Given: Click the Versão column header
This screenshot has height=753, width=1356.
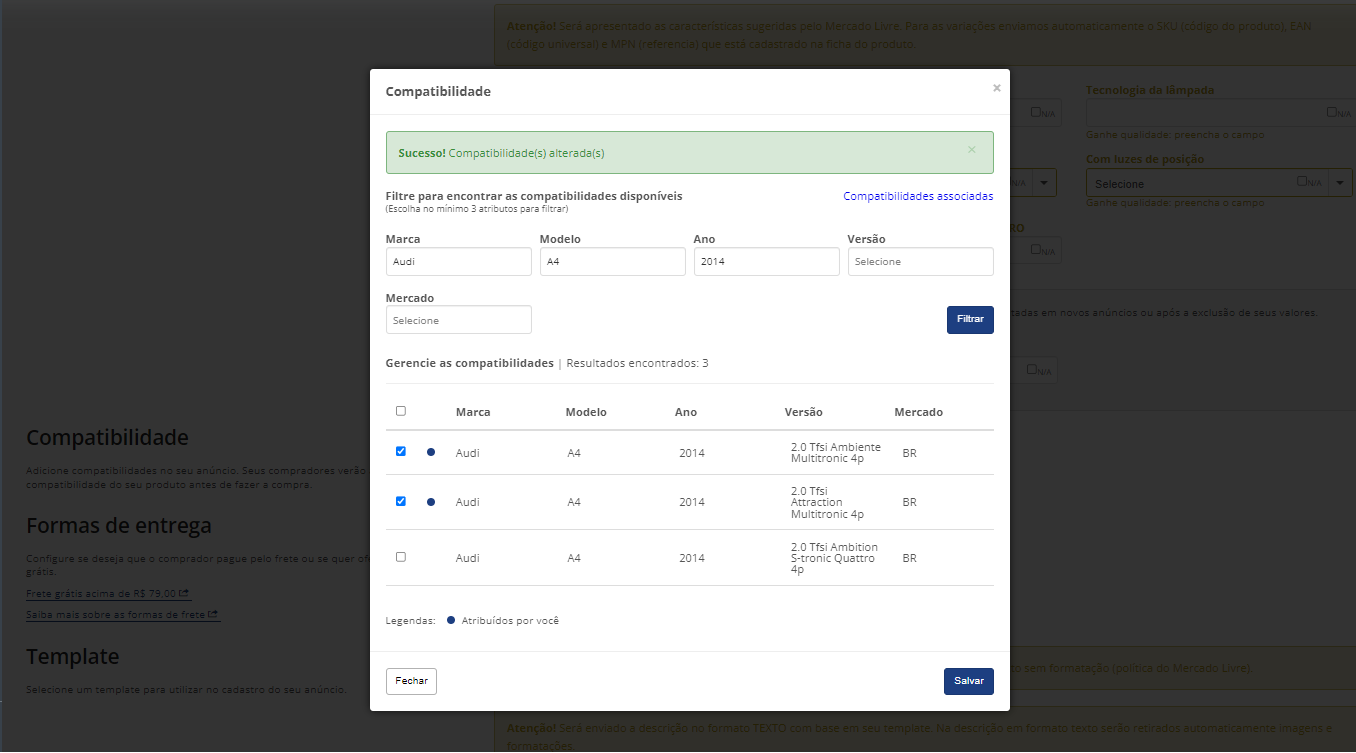Looking at the screenshot, I should tap(804, 412).
